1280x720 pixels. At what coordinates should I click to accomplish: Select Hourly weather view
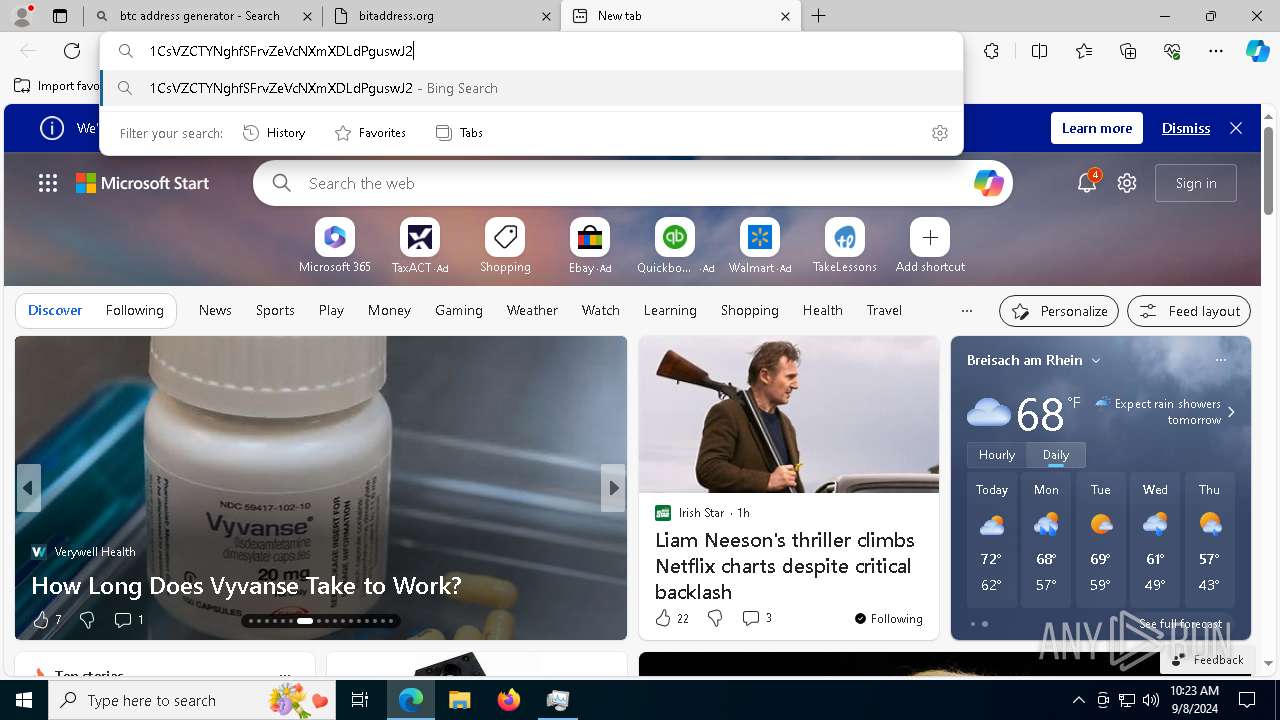point(997,454)
